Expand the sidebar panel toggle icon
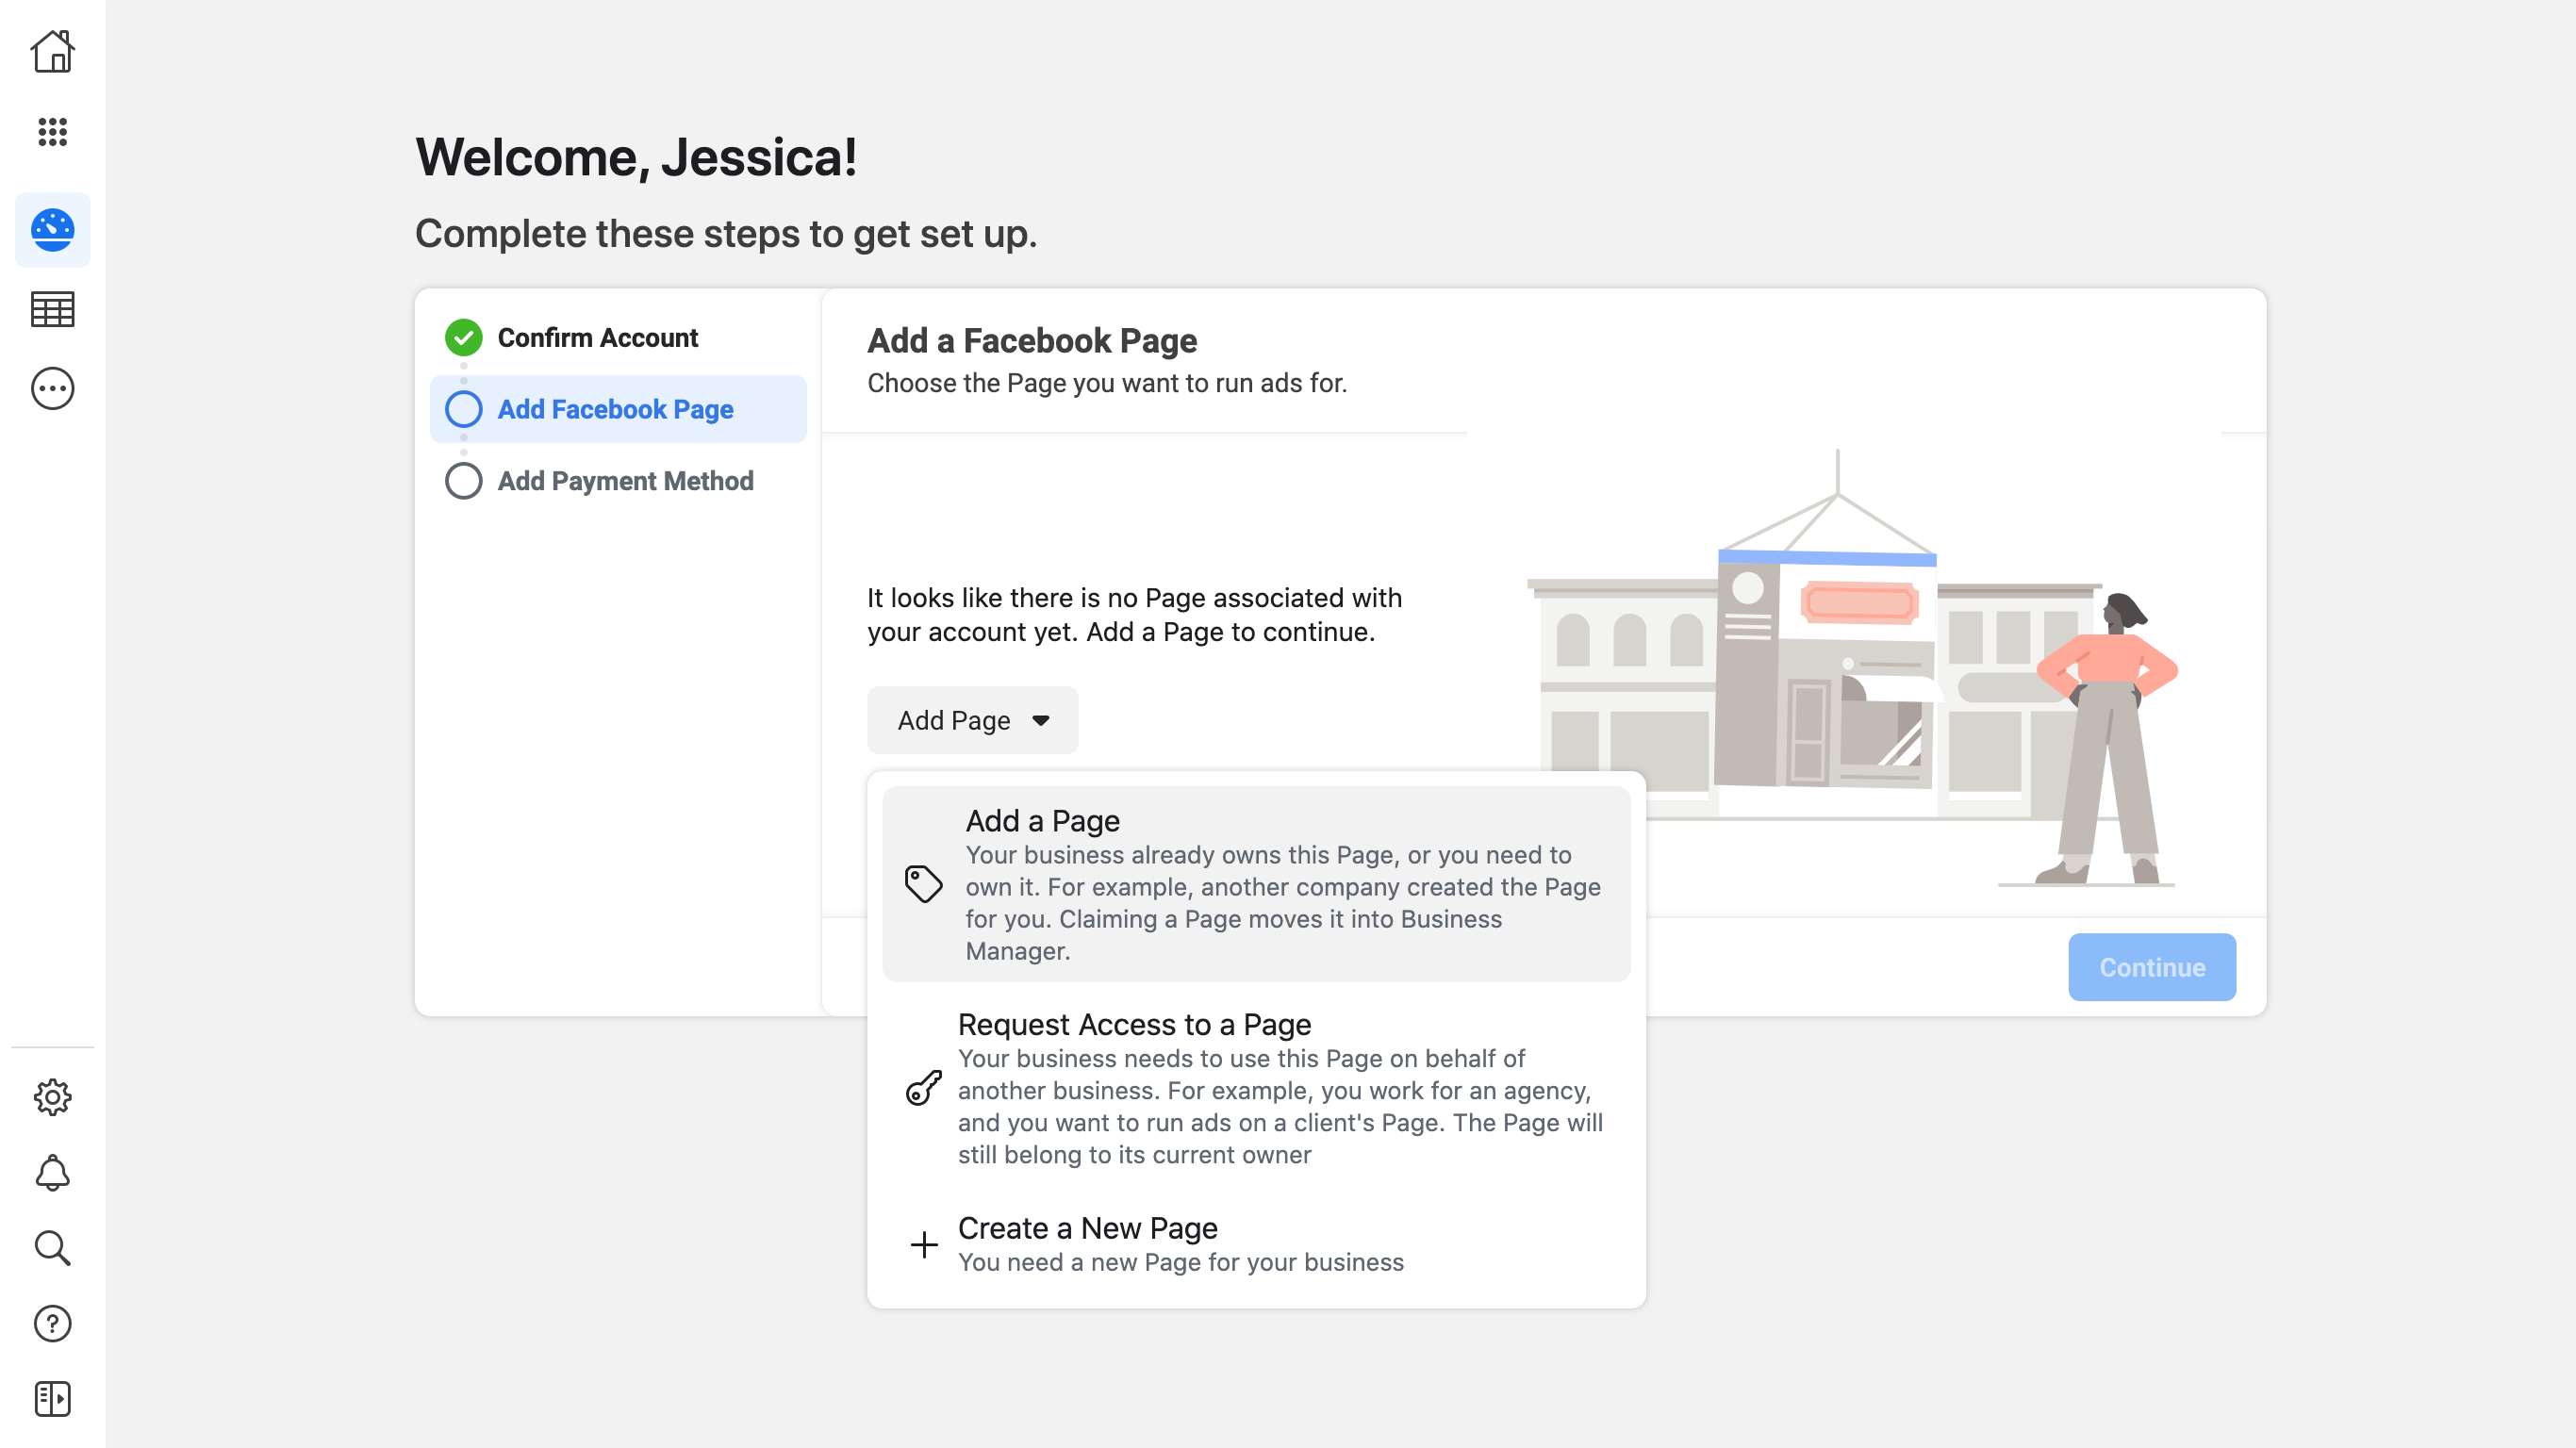2576x1448 pixels. tap(52, 1398)
